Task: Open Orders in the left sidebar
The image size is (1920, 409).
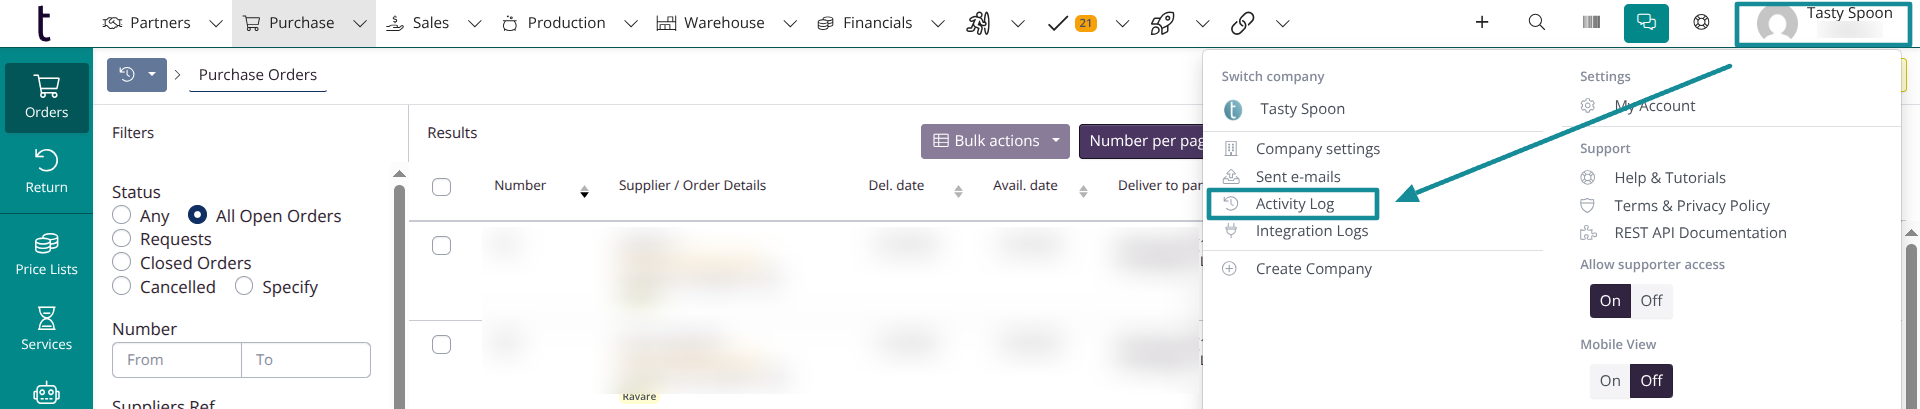Action: (x=46, y=97)
